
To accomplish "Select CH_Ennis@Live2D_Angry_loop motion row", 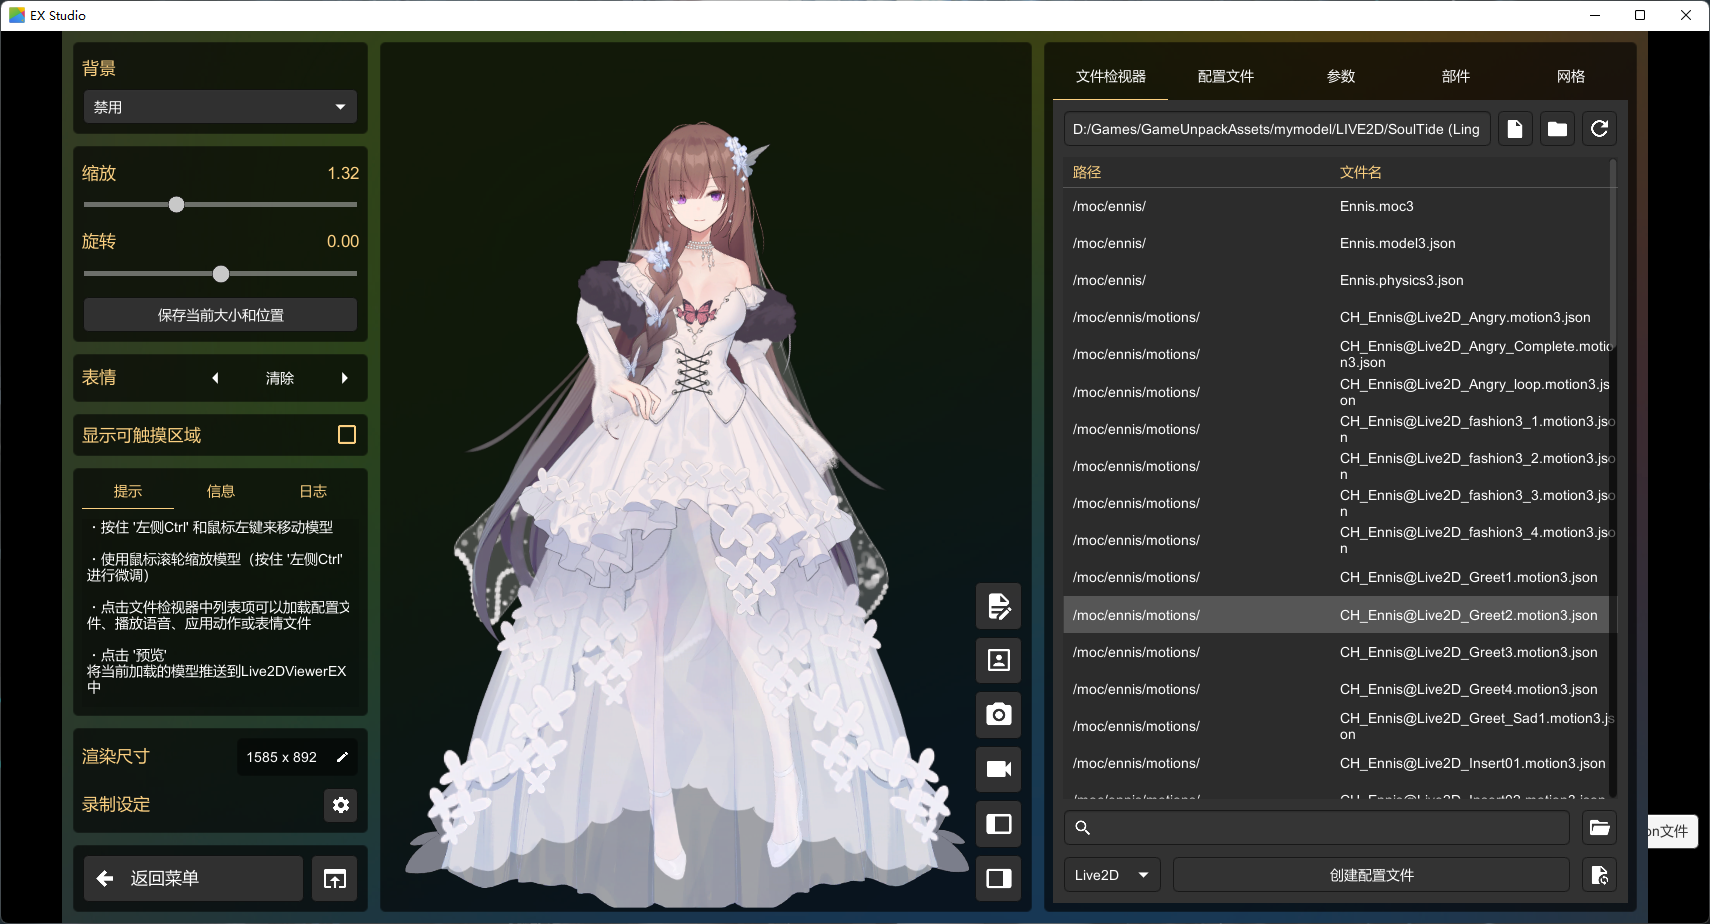I will click(x=1337, y=392).
